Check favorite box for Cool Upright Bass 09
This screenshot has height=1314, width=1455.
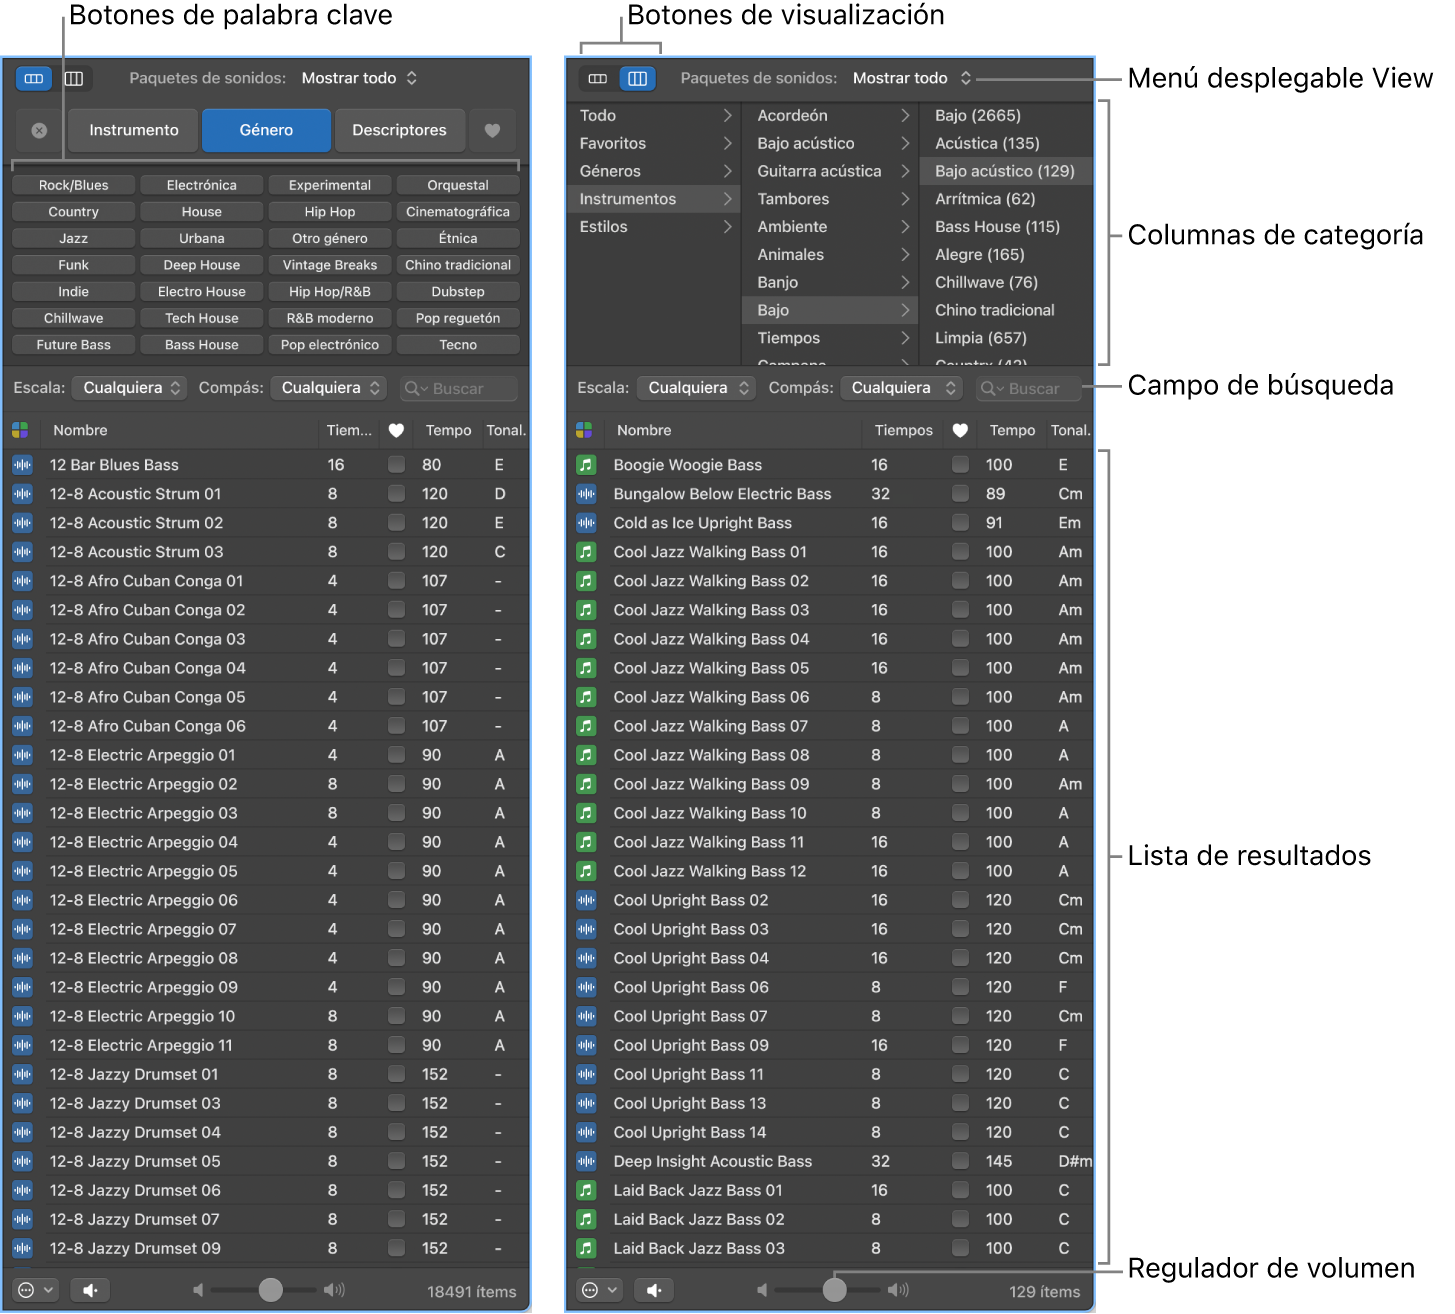(x=960, y=1045)
